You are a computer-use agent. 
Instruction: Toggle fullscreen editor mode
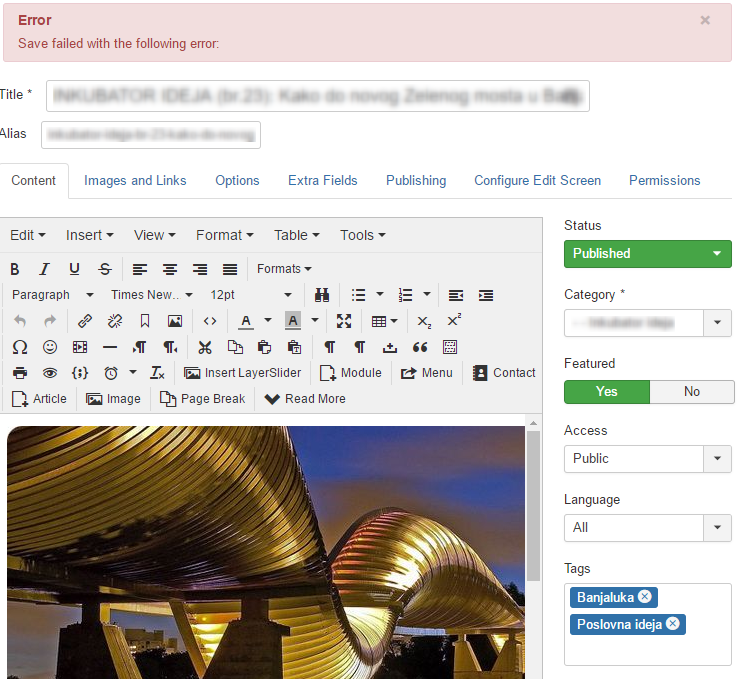[x=344, y=321]
